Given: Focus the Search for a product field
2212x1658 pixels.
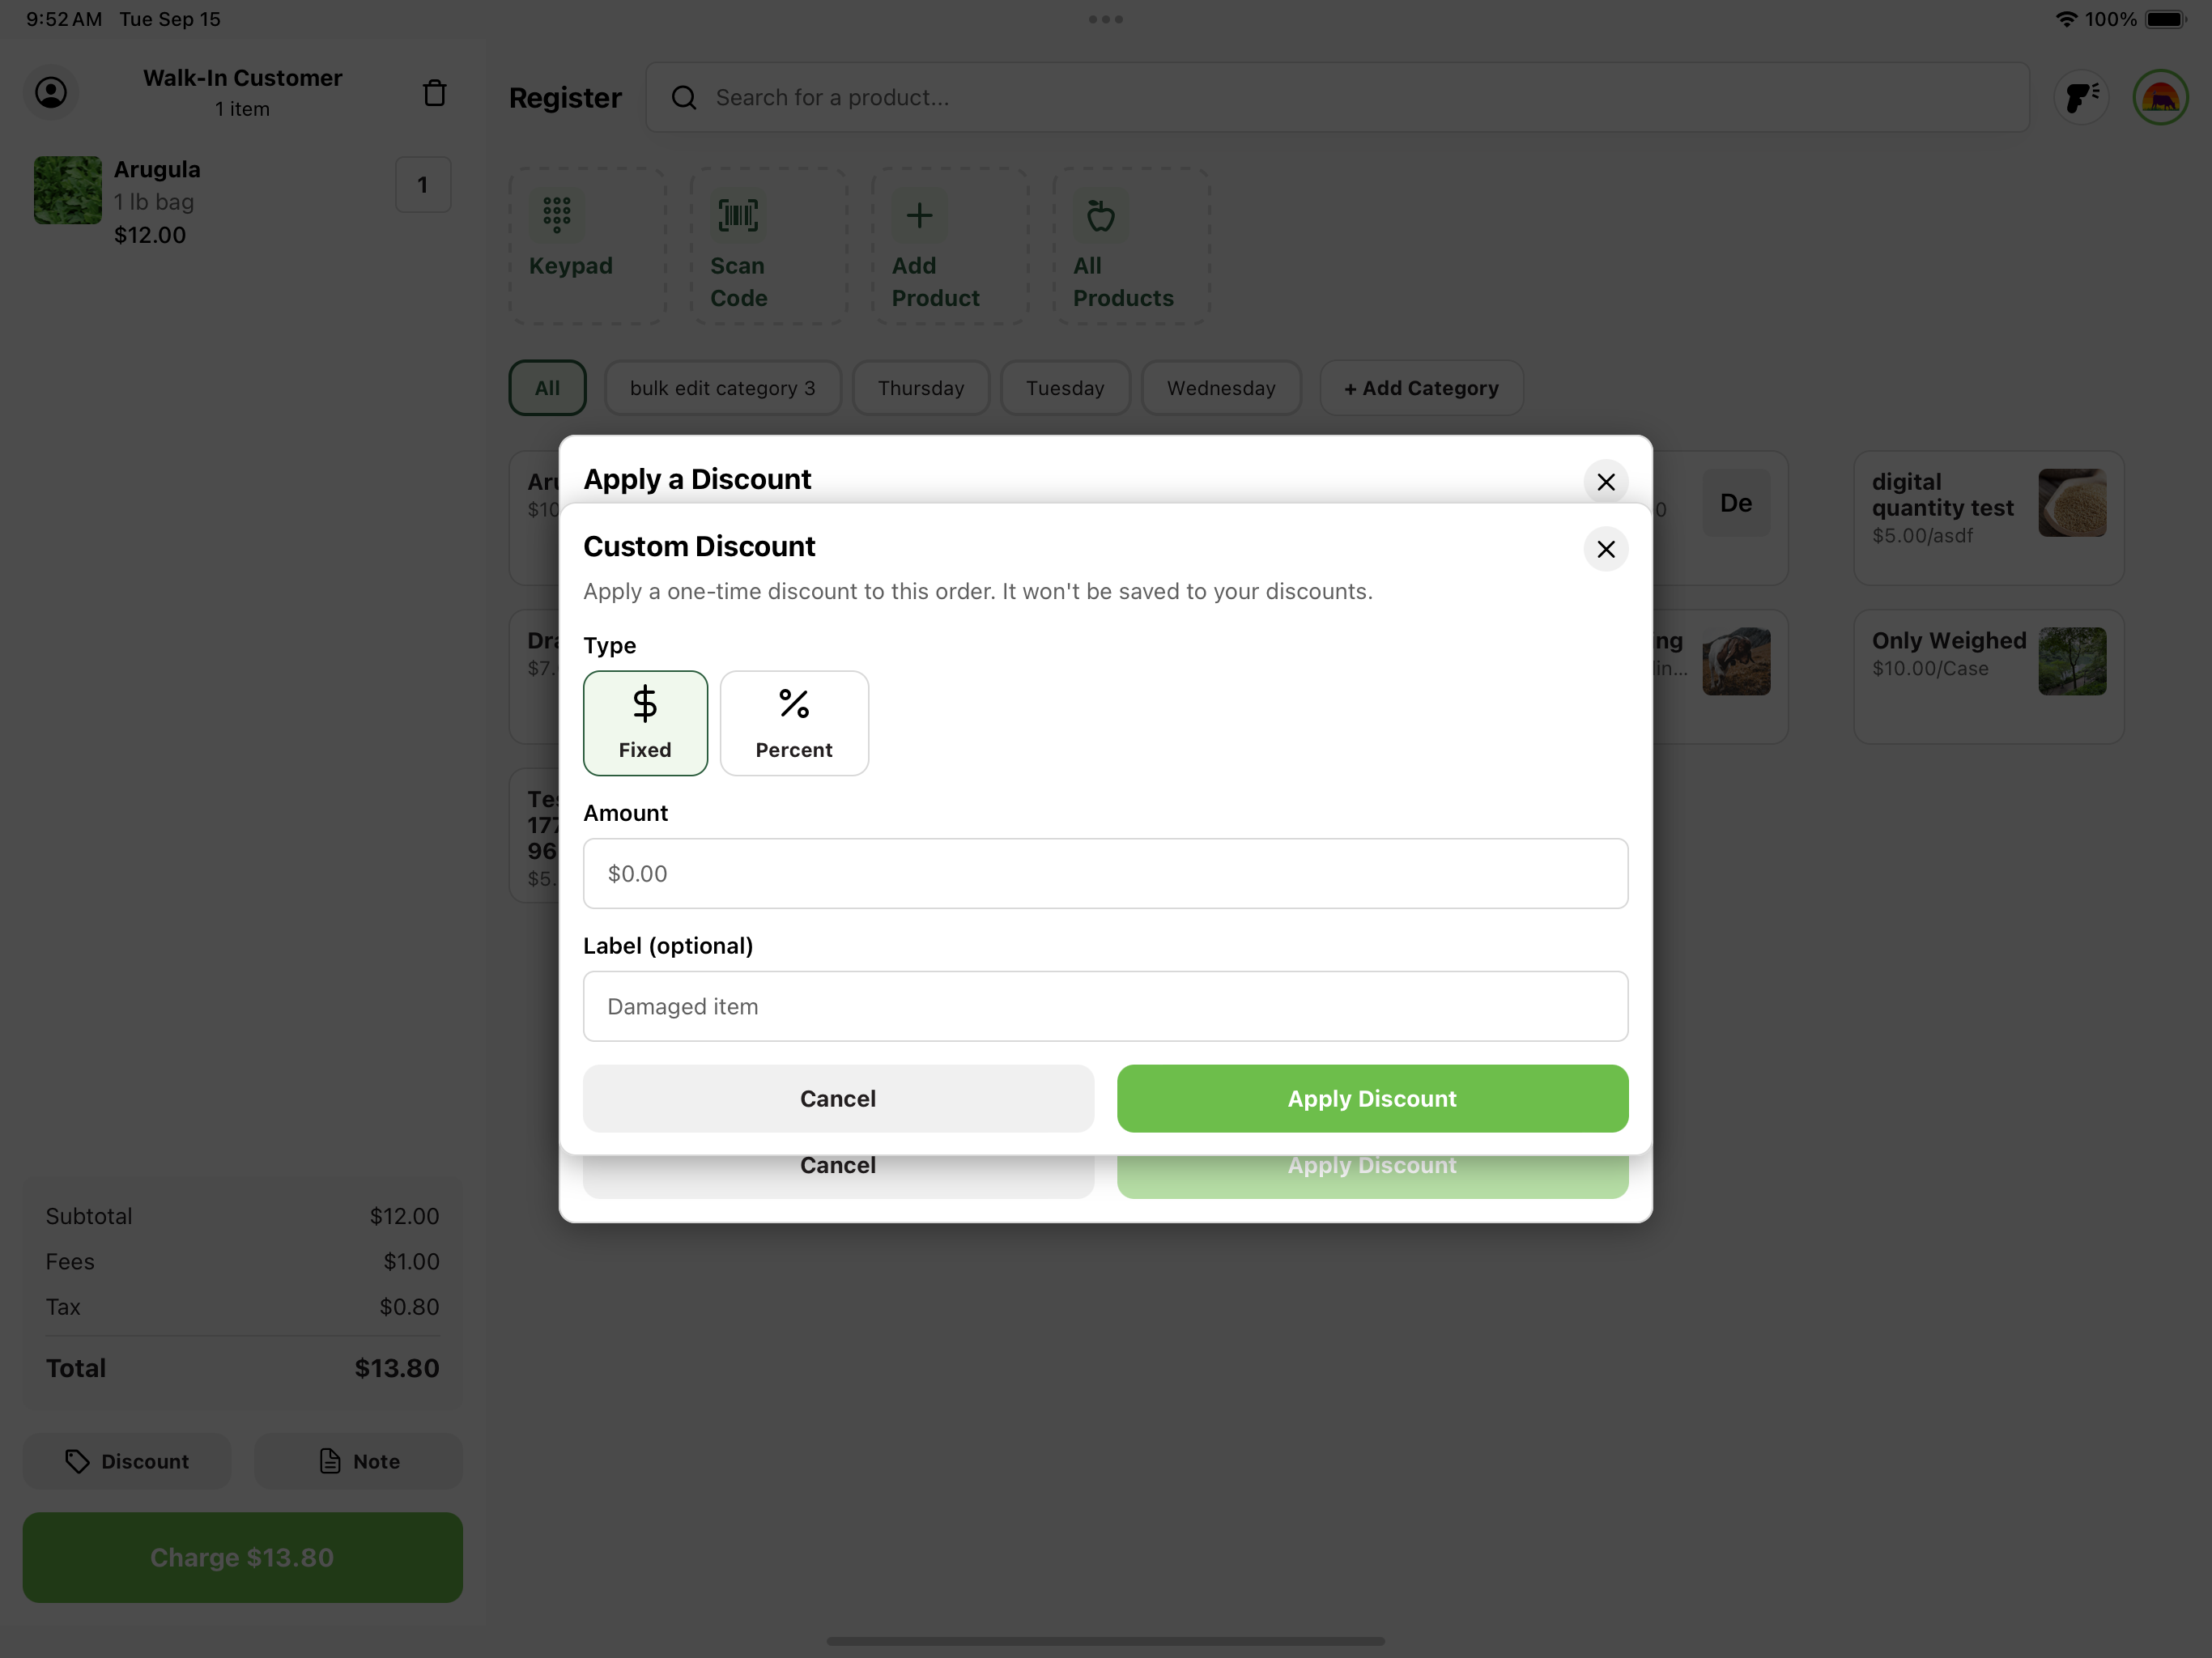Looking at the screenshot, I should 1337,98.
